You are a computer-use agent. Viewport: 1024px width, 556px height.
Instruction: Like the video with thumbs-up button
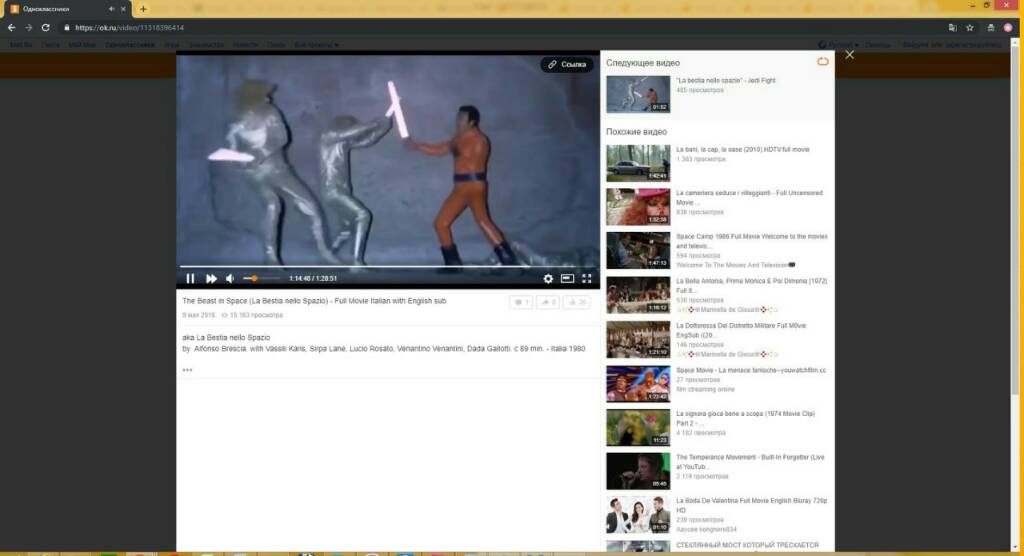[x=576, y=302]
